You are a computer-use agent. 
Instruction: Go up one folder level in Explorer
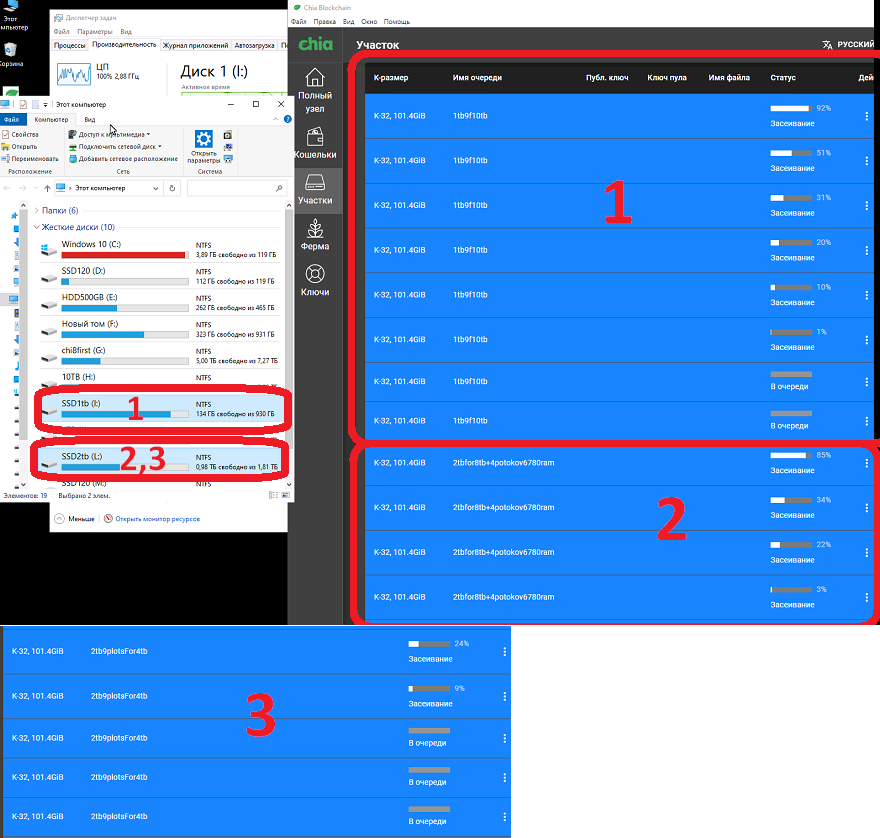coord(47,188)
